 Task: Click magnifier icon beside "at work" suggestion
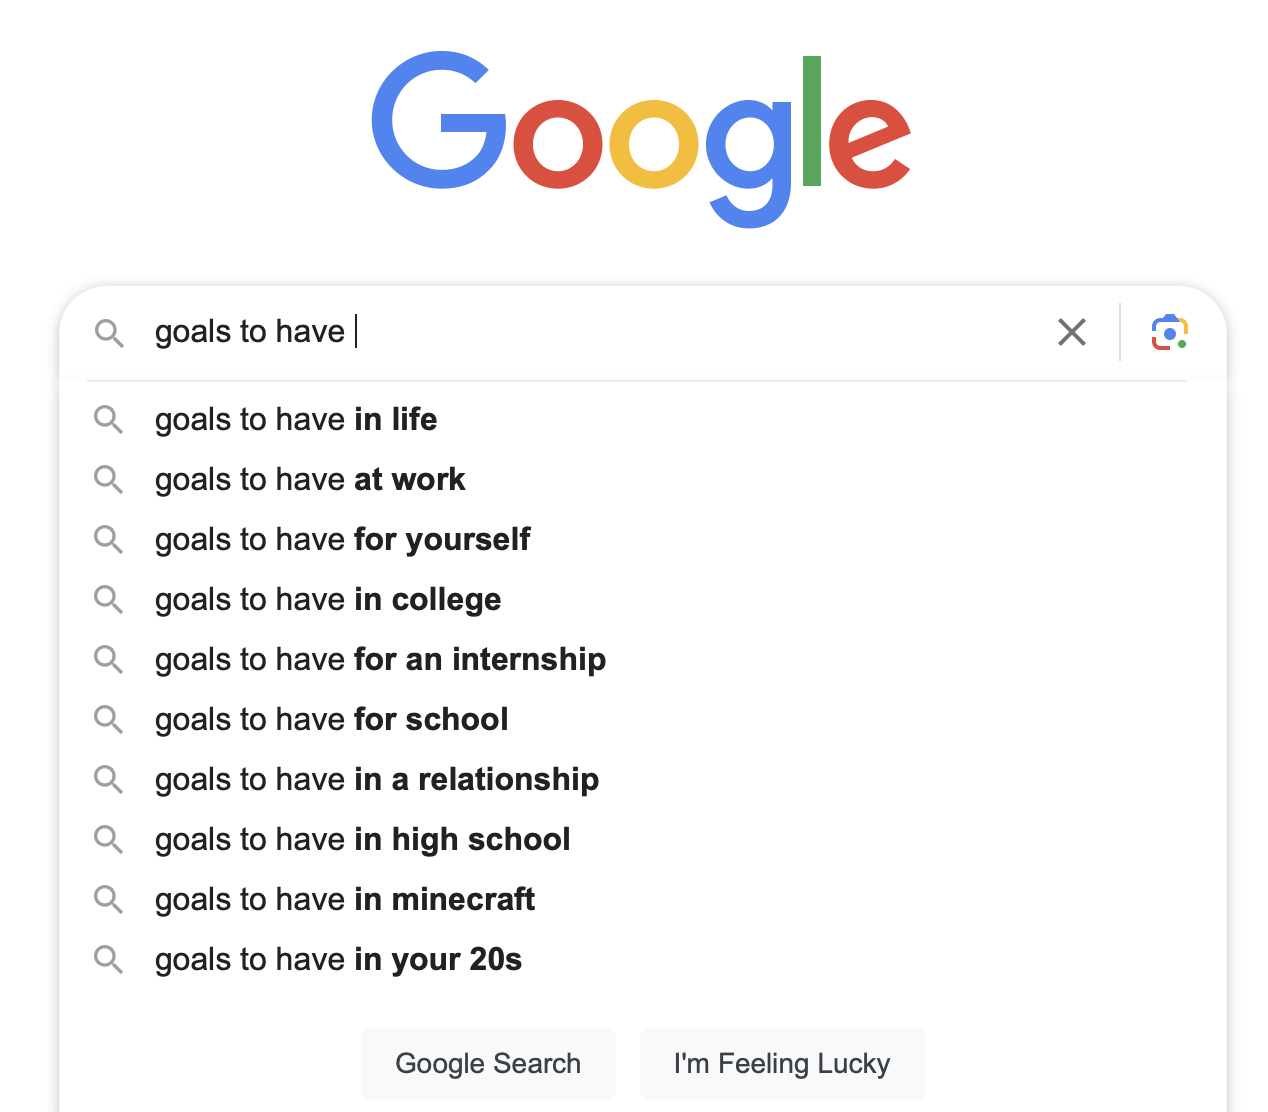pyautogui.click(x=109, y=480)
